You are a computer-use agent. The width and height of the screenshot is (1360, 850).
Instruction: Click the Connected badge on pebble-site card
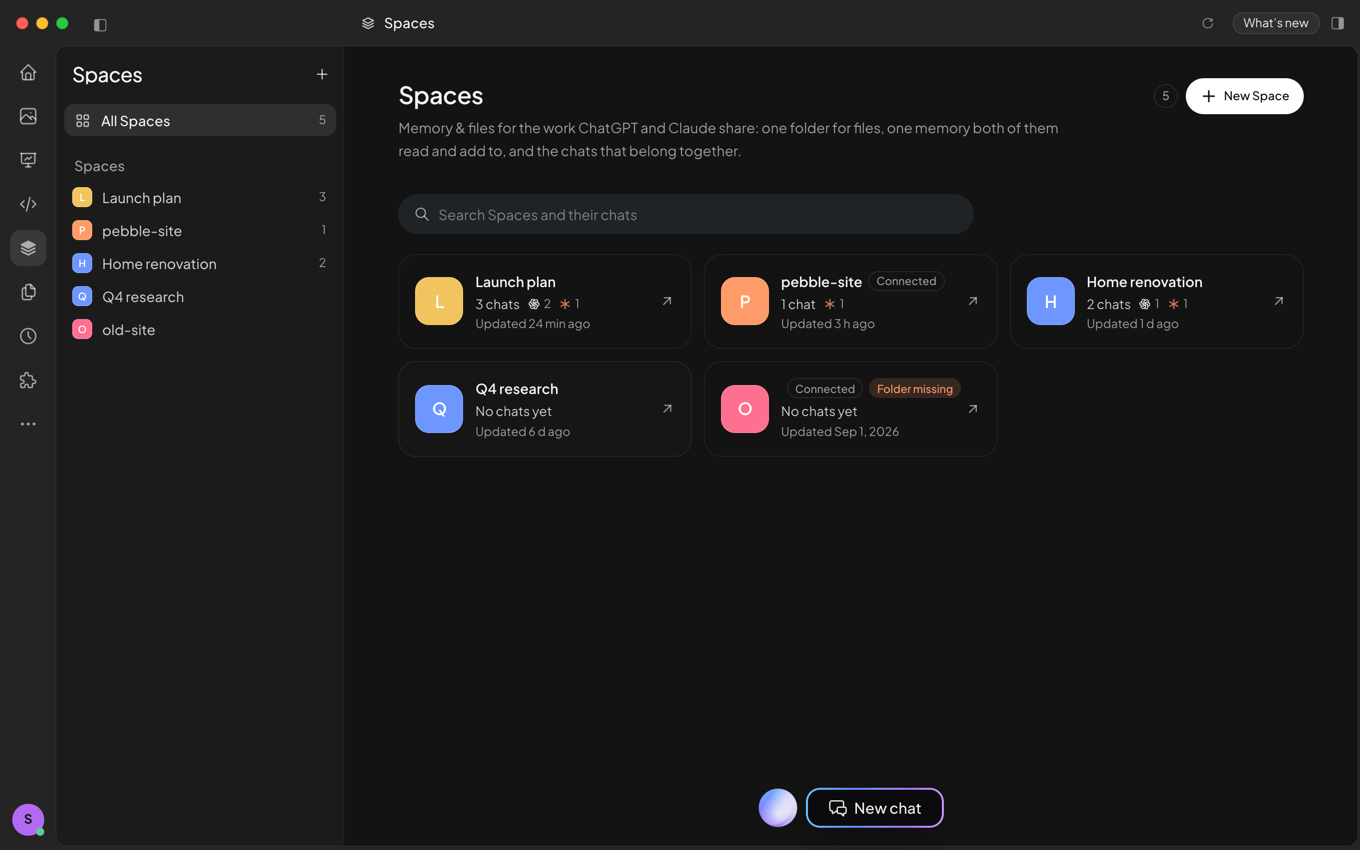tap(907, 281)
